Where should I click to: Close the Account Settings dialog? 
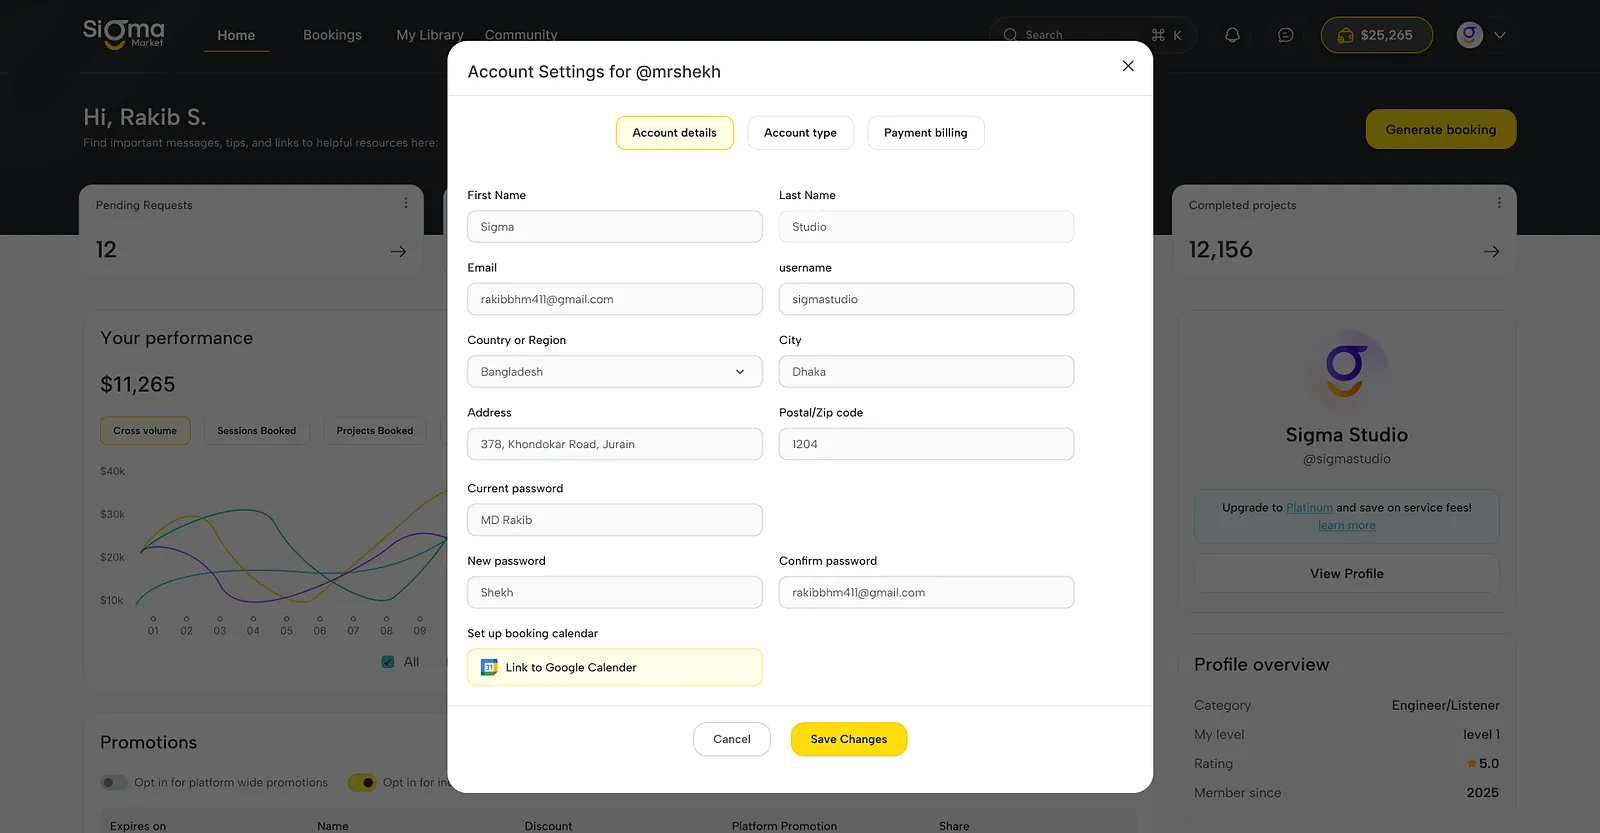click(1128, 66)
